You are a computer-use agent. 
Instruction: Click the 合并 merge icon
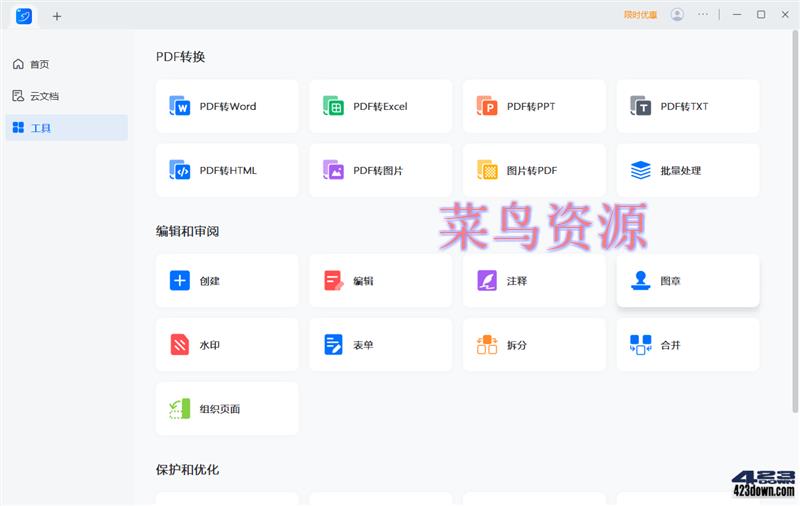point(640,345)
